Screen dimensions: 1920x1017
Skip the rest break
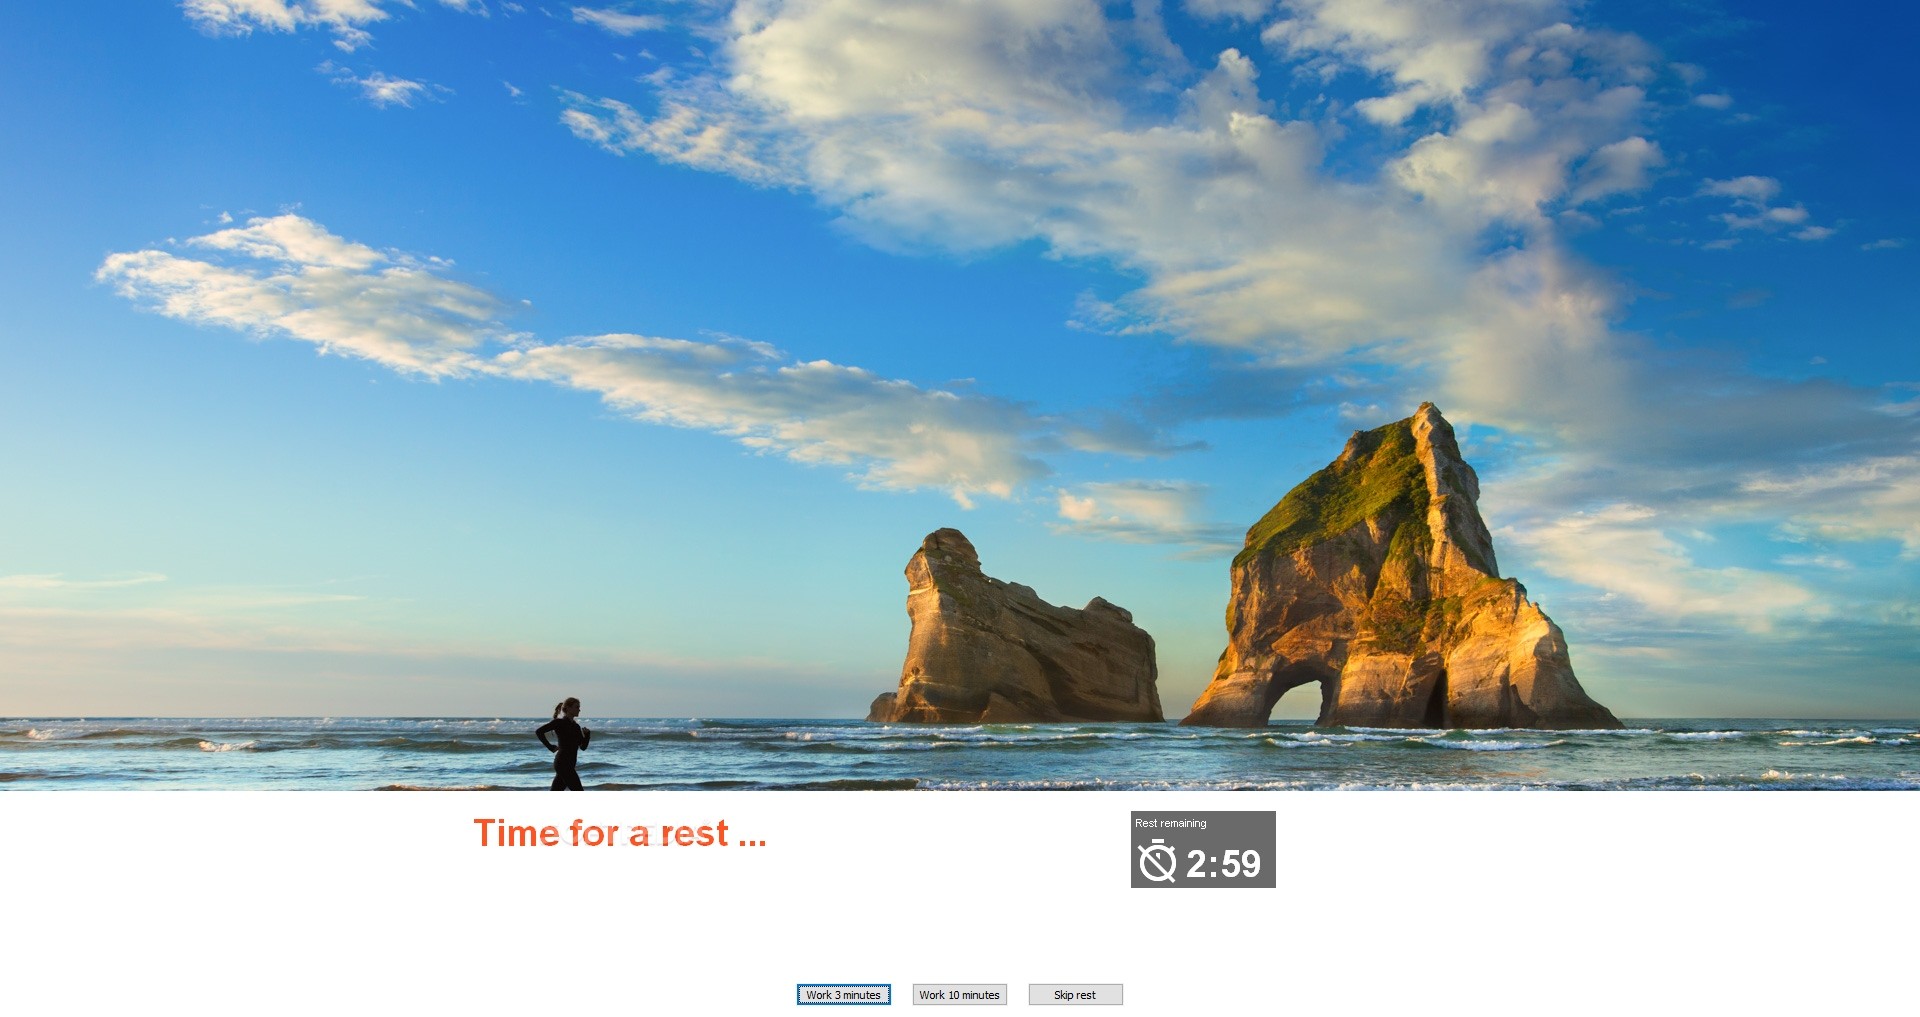click(1075, 994)
